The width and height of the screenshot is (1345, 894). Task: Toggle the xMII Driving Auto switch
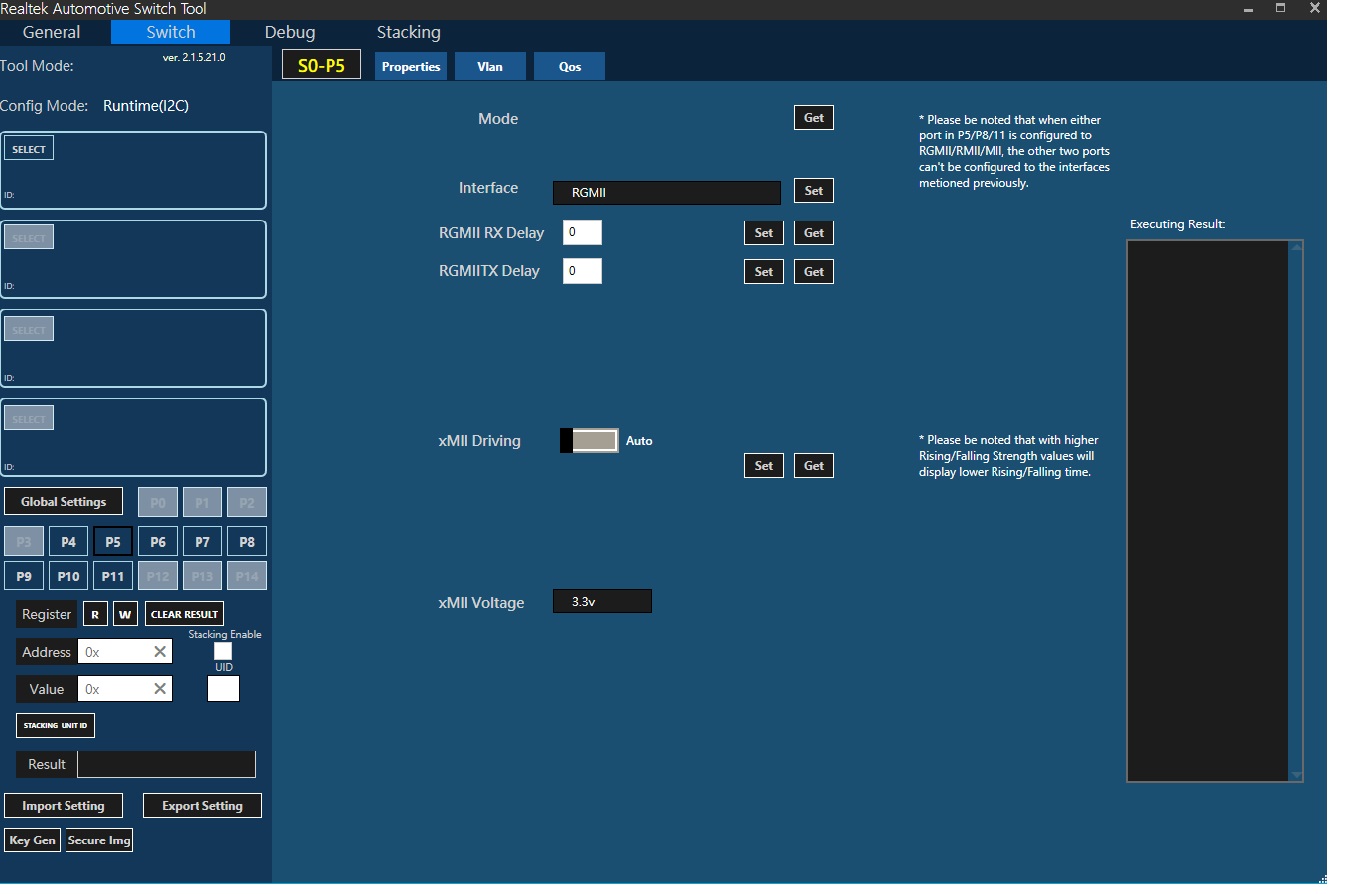tap(589, 440)
